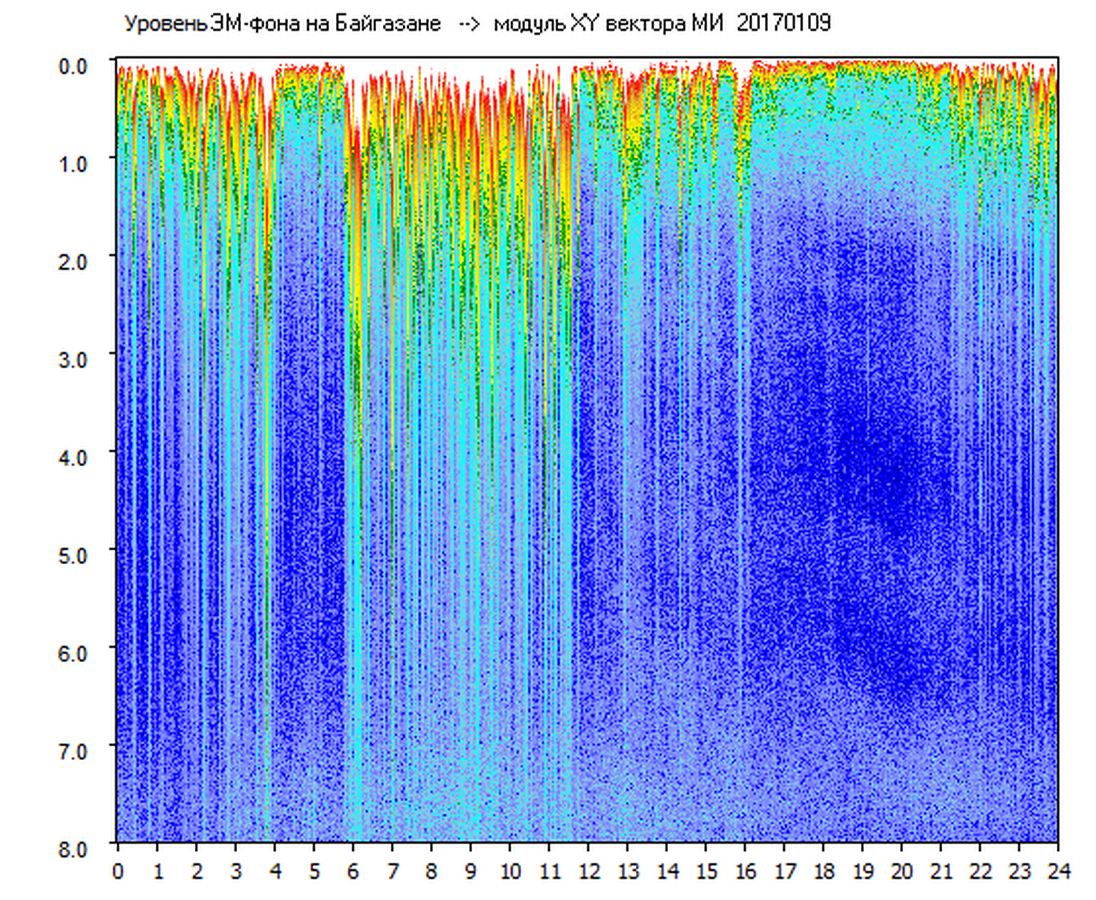The image size is (1096, 900).
Task: Click the date 20170109 in the title
Action: point(784,24)
